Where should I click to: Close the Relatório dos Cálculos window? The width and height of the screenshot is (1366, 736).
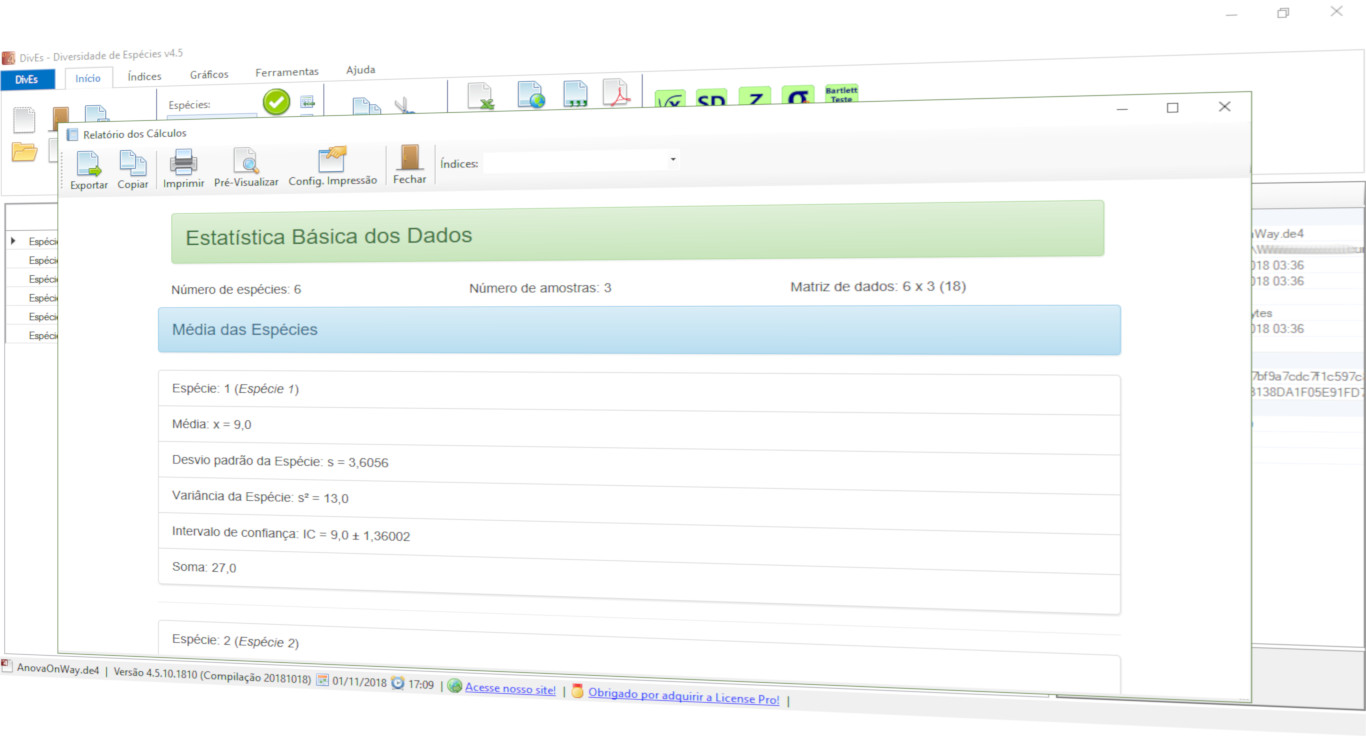pos(1224,107)
